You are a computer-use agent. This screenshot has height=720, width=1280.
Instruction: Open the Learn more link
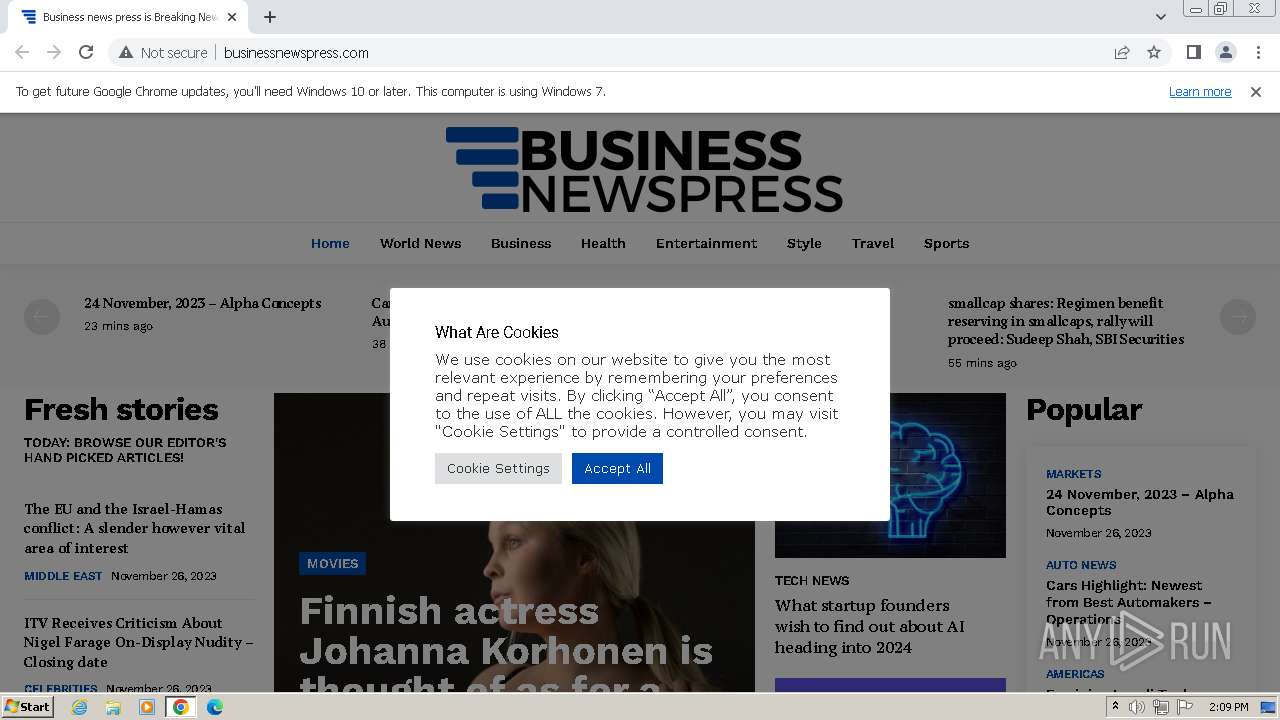click(1200, 91)
